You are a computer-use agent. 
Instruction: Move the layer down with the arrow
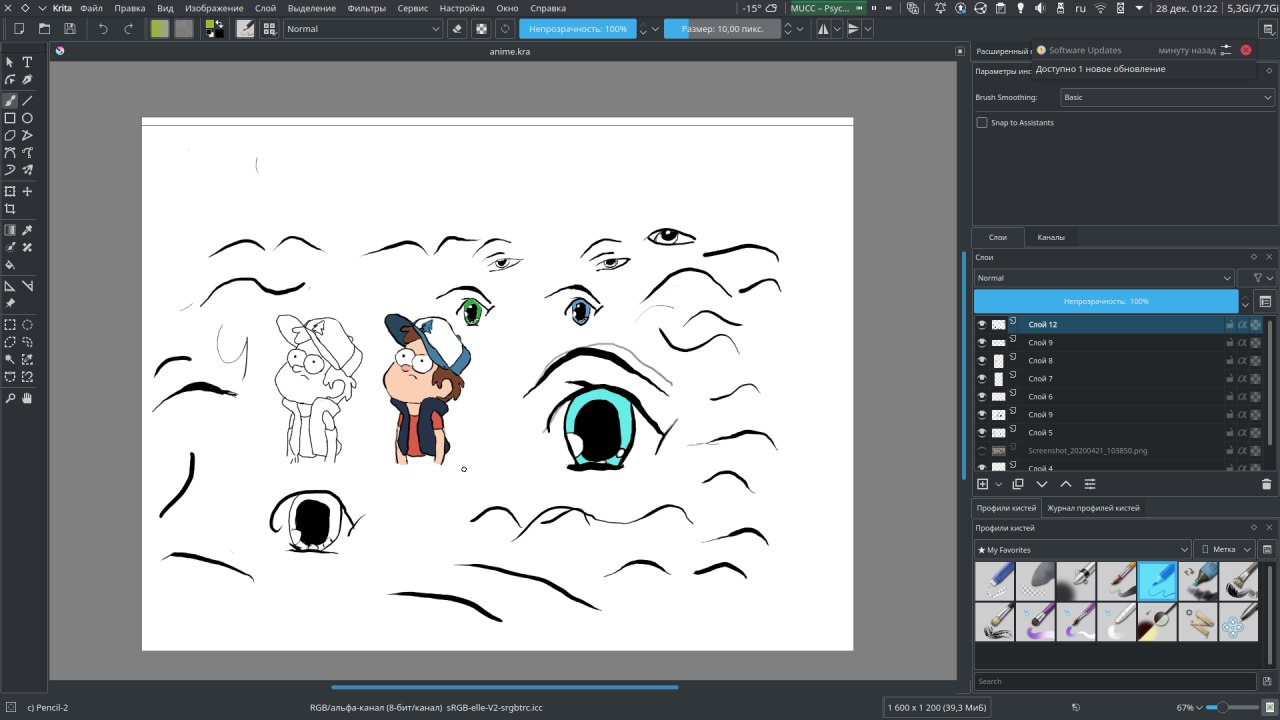[1041, 484]
